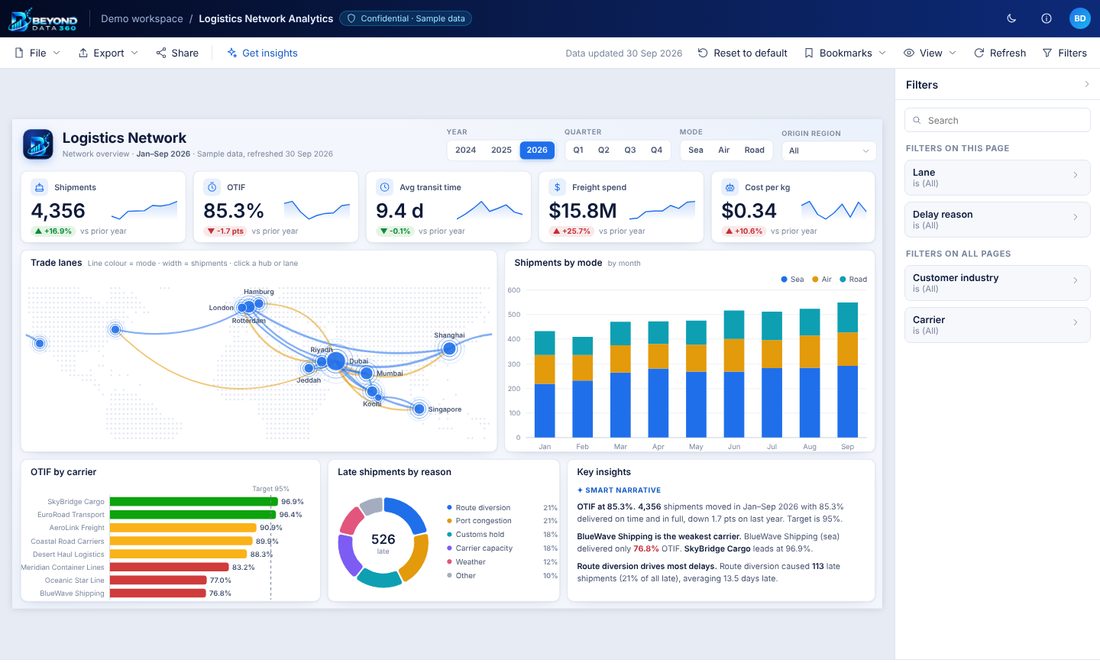Click the Dubai hub on the map
This screenshot has height=663, width=1100.
coord(336,361)
